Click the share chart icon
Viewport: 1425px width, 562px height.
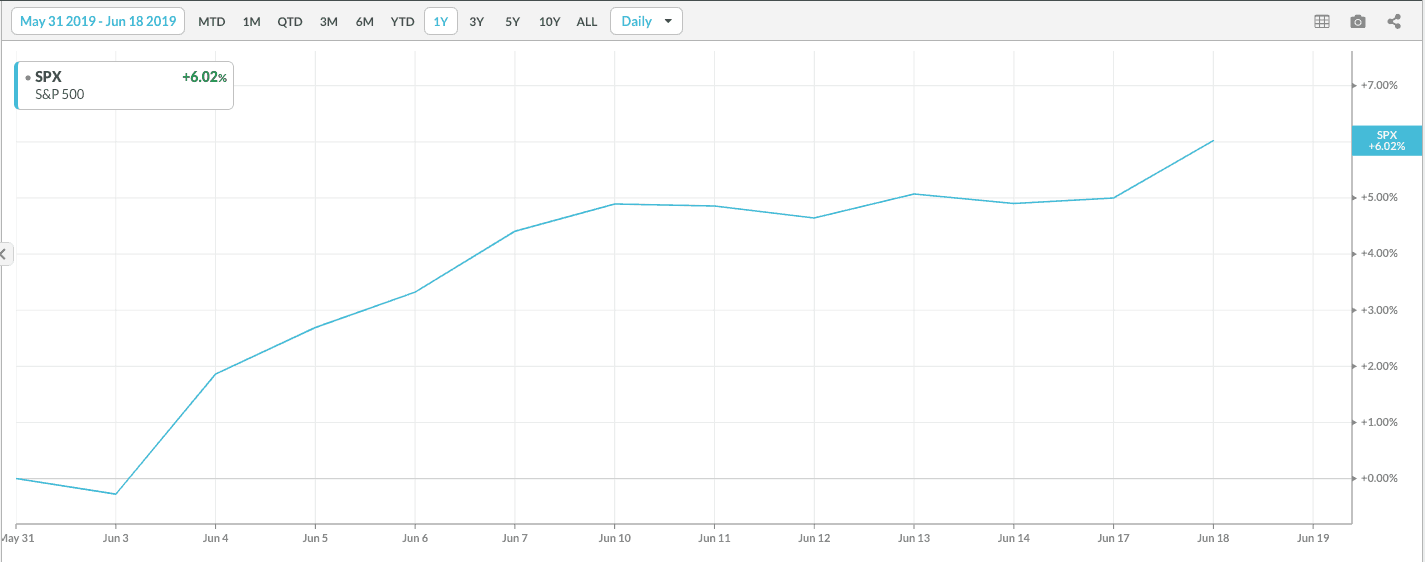pyautogui.click(x=1394, y=21)
